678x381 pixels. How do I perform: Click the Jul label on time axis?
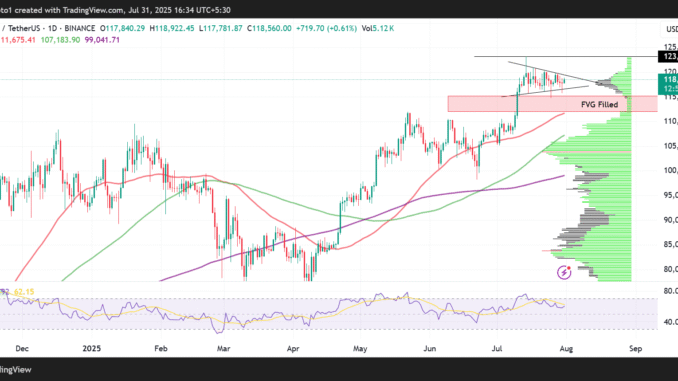(x=497, y=349)
